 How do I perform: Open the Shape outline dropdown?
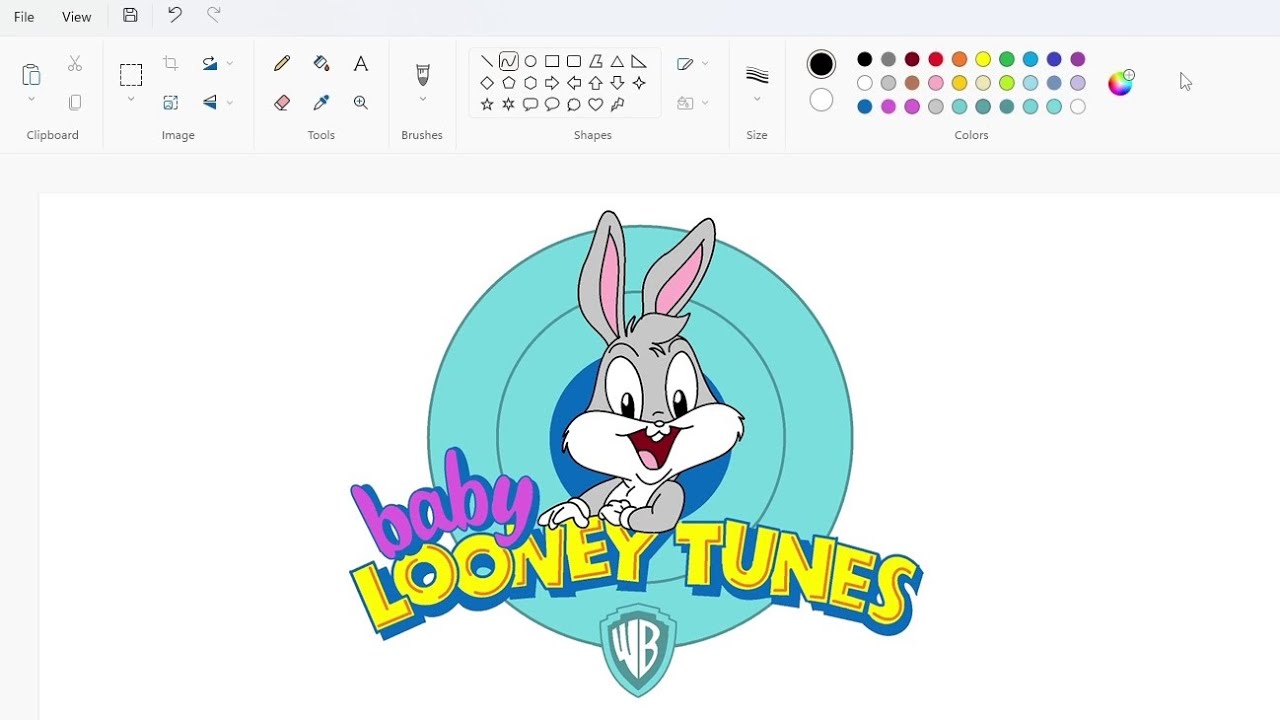coord(692,64)
